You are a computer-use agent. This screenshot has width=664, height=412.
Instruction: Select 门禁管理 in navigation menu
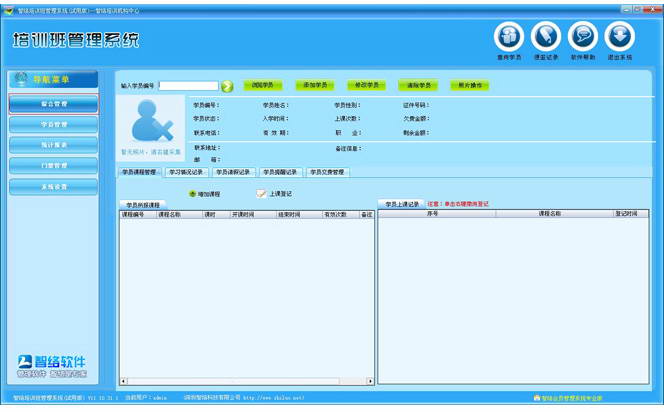[54, 166]
